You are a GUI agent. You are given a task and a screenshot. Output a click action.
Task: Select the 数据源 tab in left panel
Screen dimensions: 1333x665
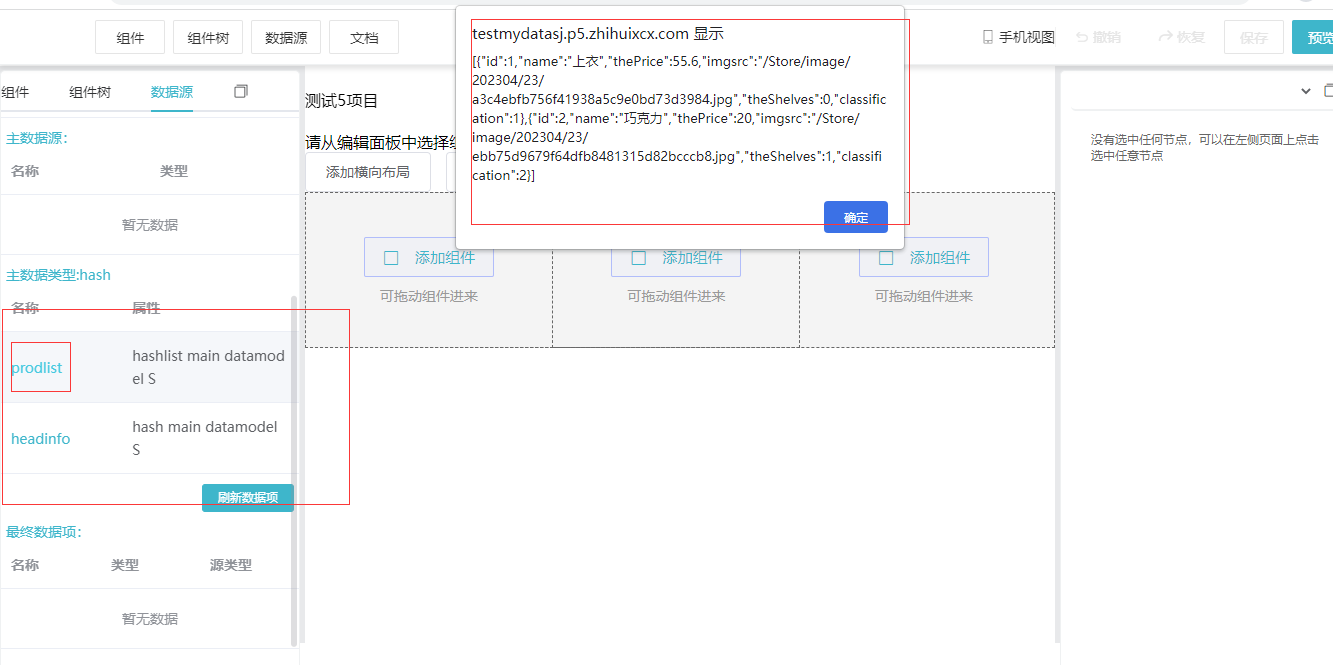click(x=172, y=92)
